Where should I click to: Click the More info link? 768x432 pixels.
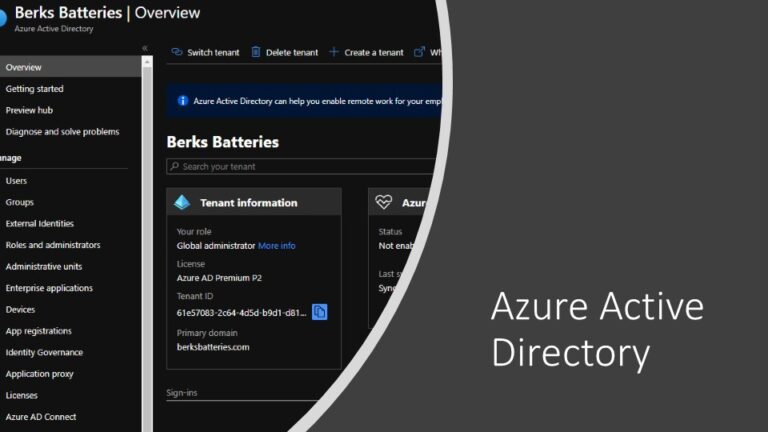(x=277, y=246)
